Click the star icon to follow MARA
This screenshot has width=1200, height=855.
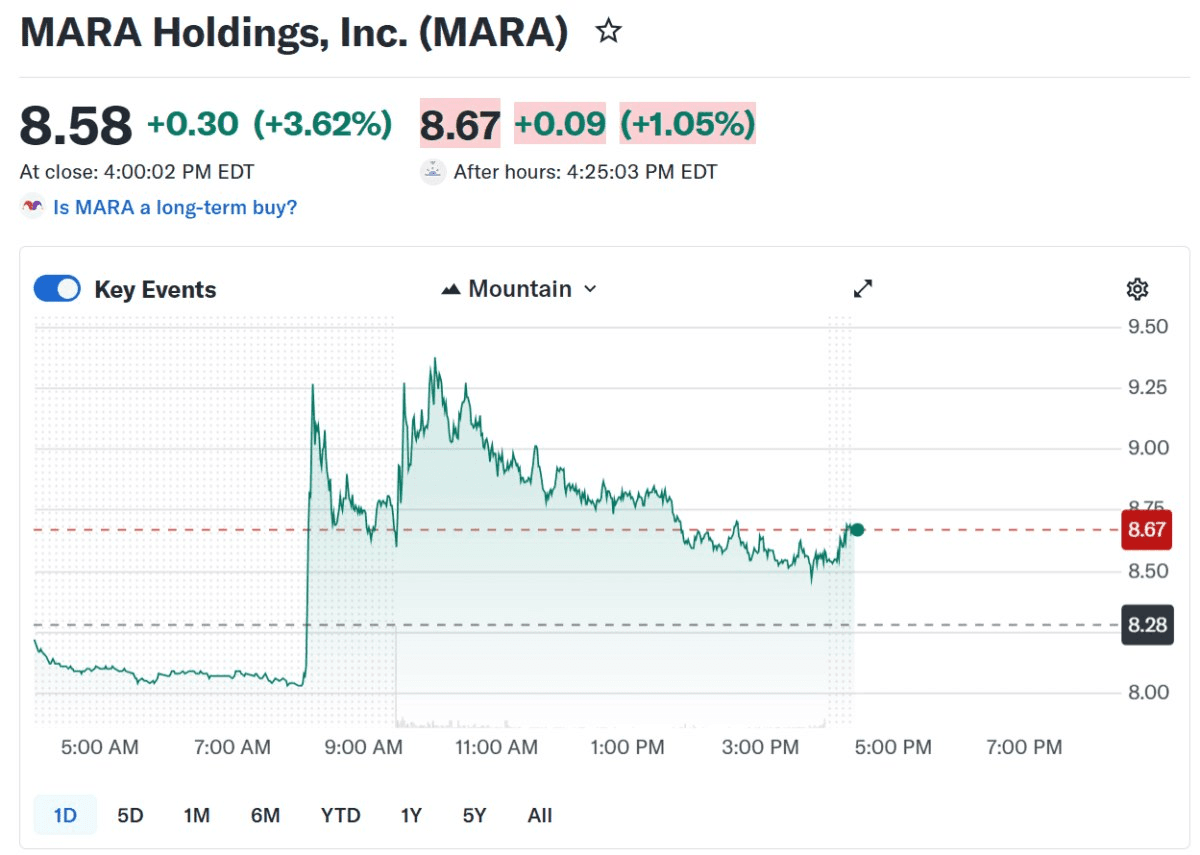608,32
